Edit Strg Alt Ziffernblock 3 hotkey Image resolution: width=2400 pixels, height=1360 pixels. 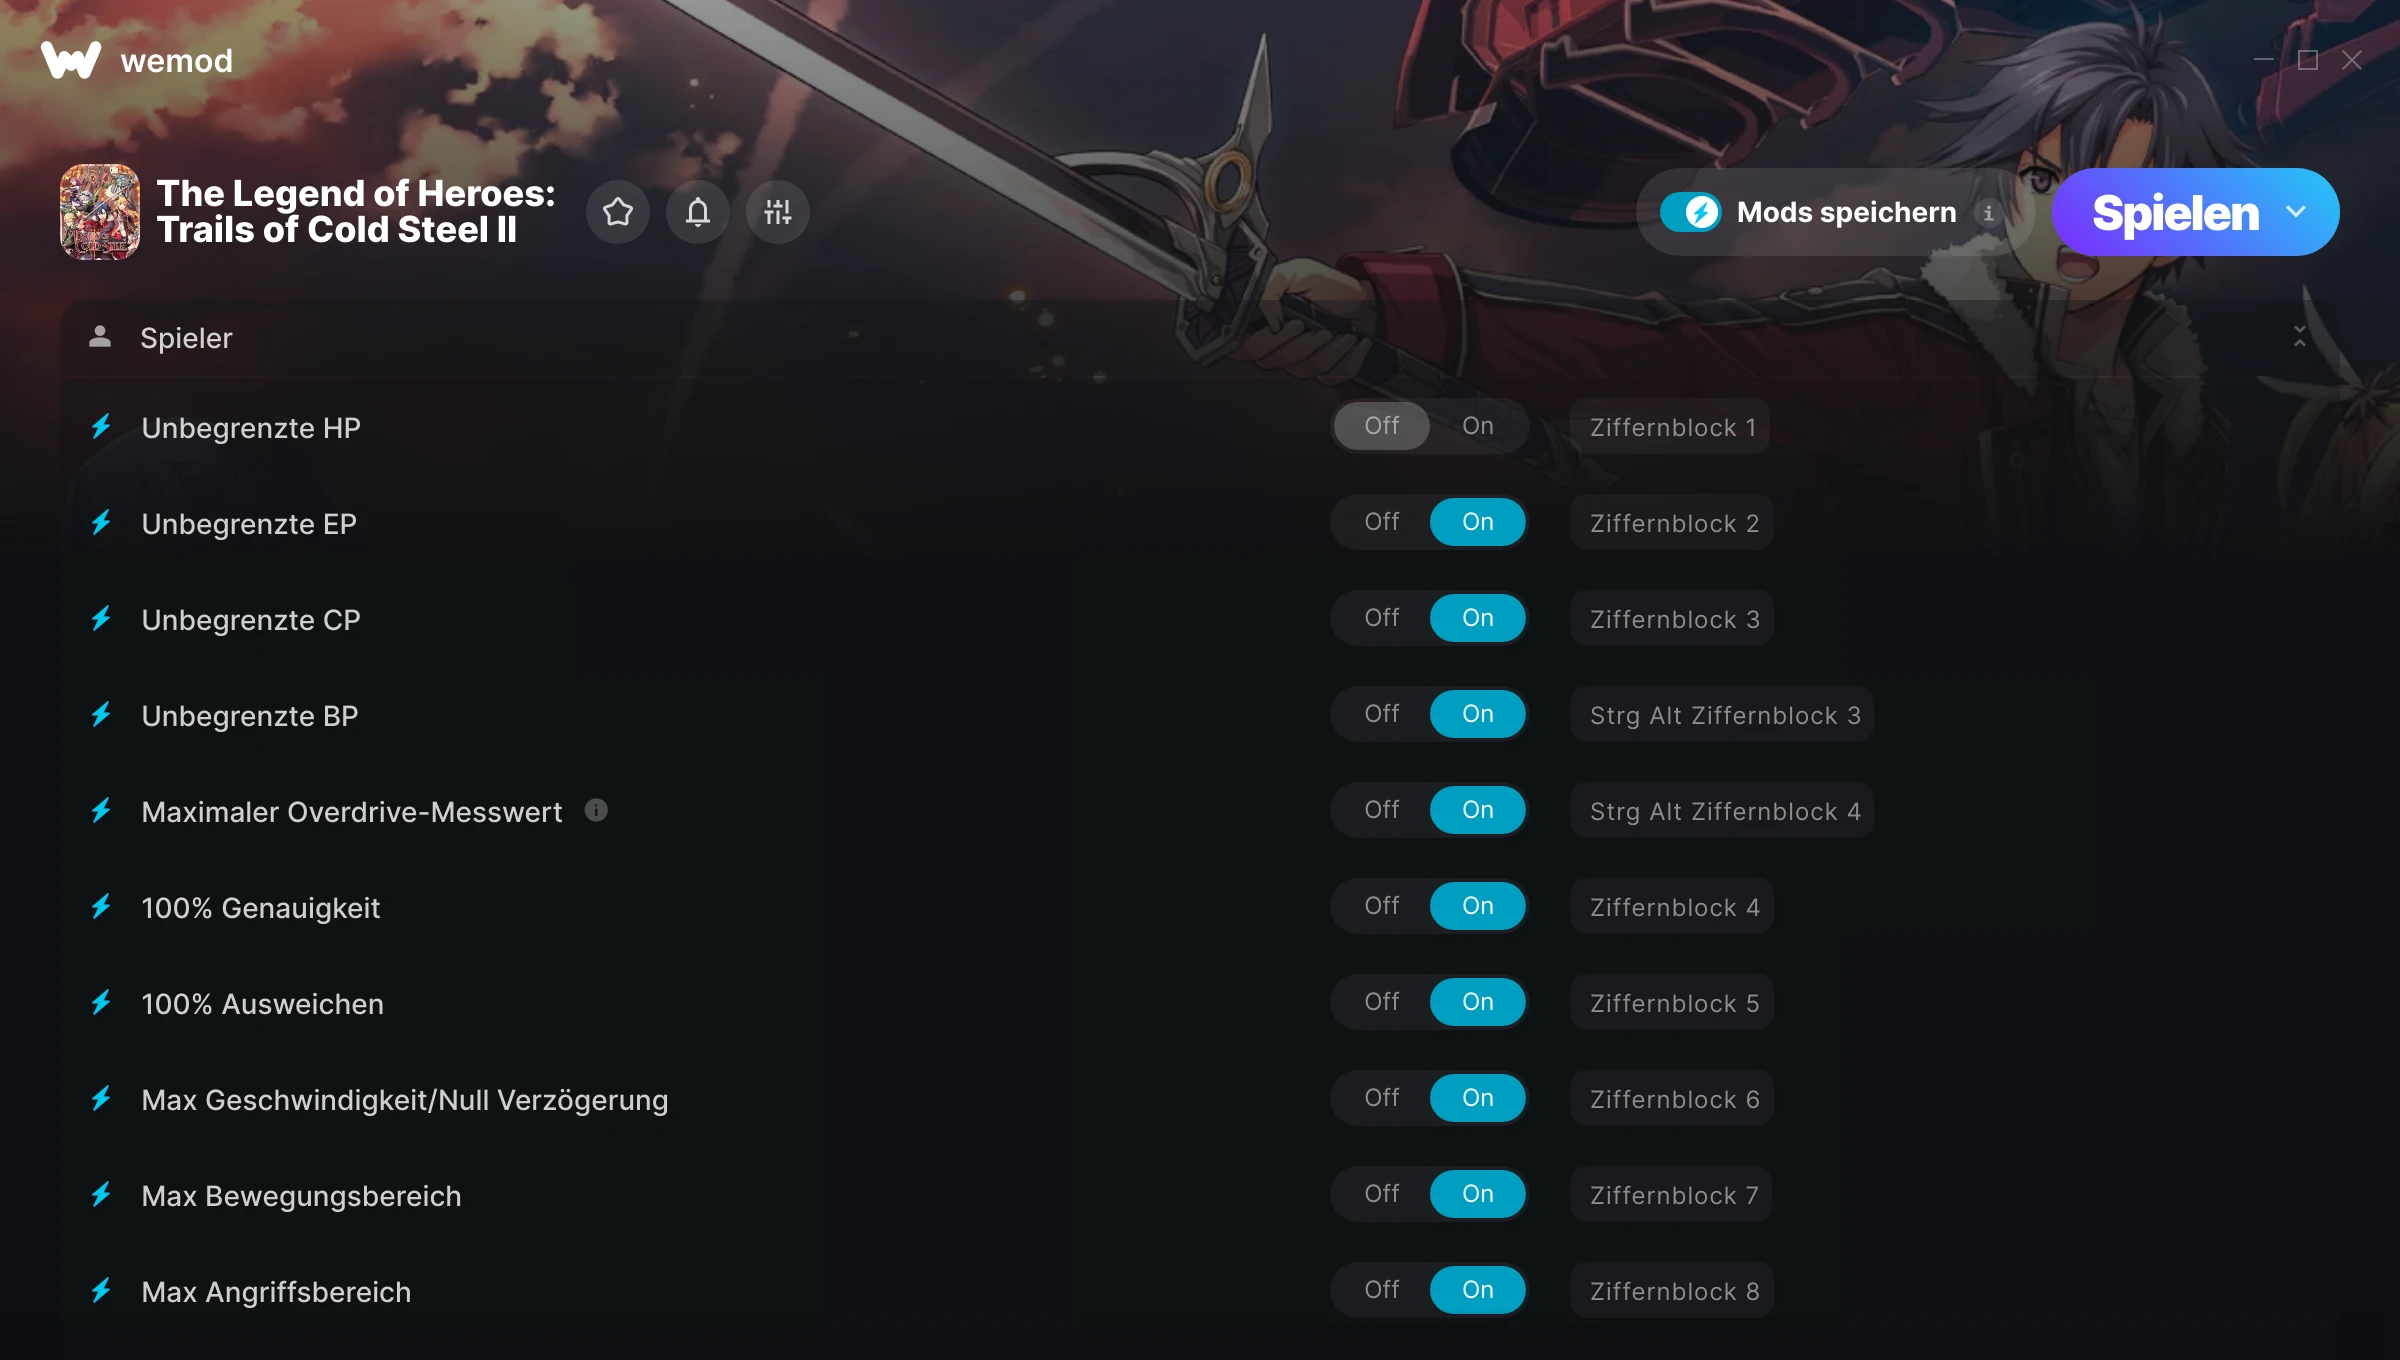(x=1723, y=715)
